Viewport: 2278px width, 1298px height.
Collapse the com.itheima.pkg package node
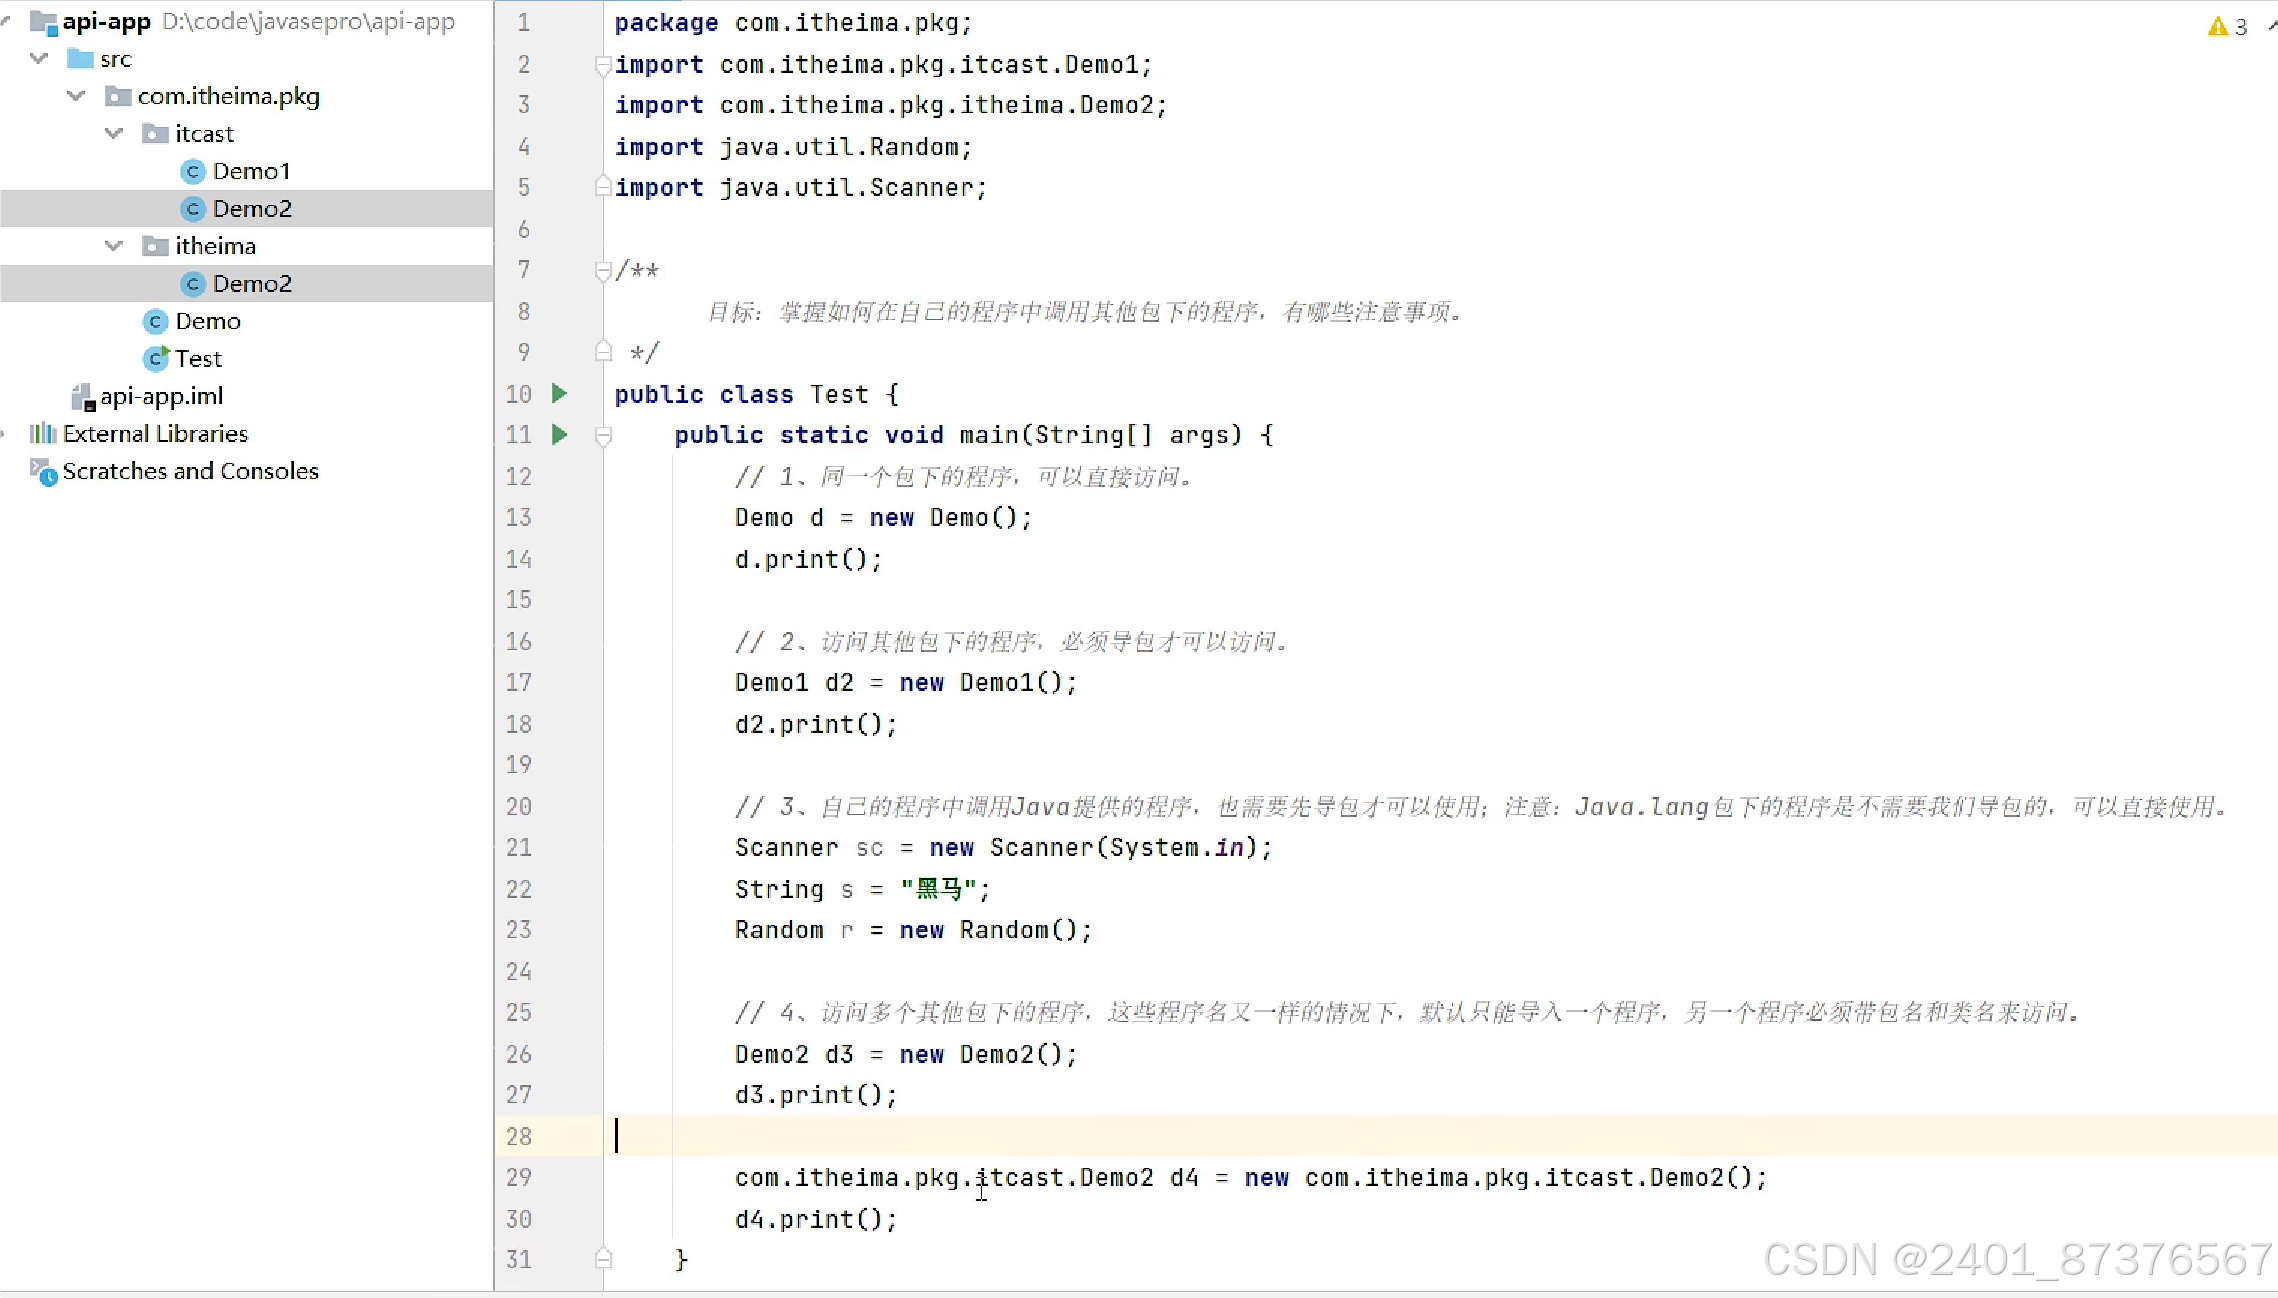point(76,96)
